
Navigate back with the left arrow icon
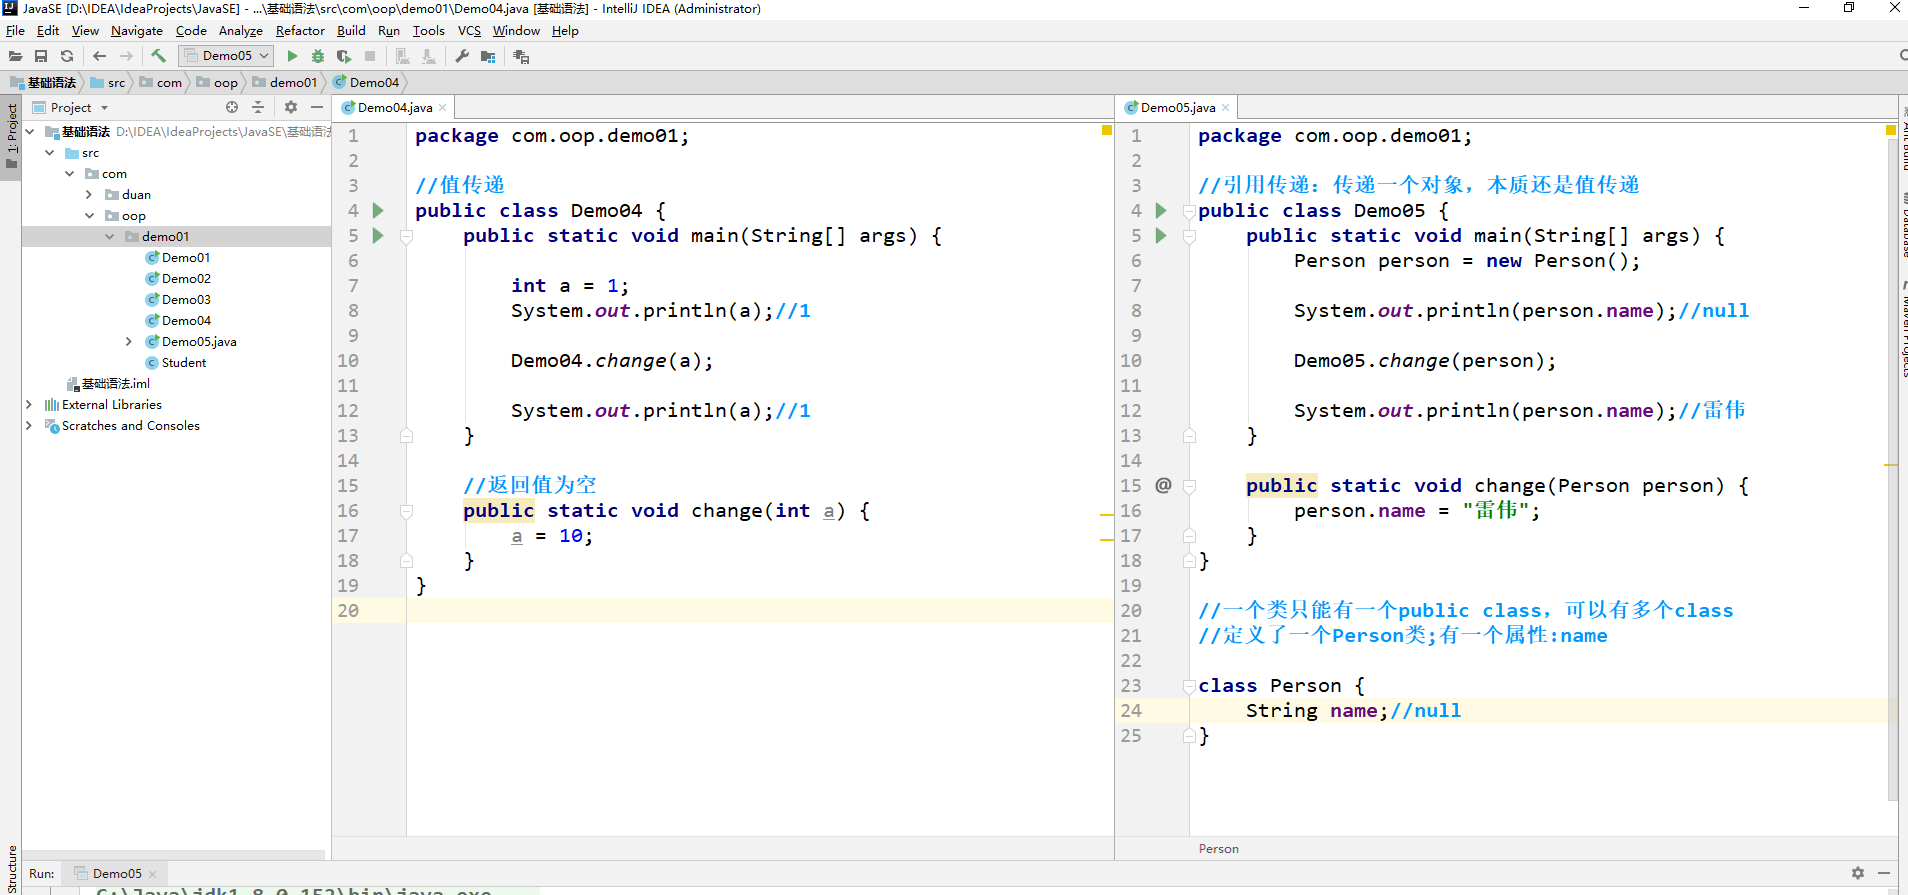99,56
